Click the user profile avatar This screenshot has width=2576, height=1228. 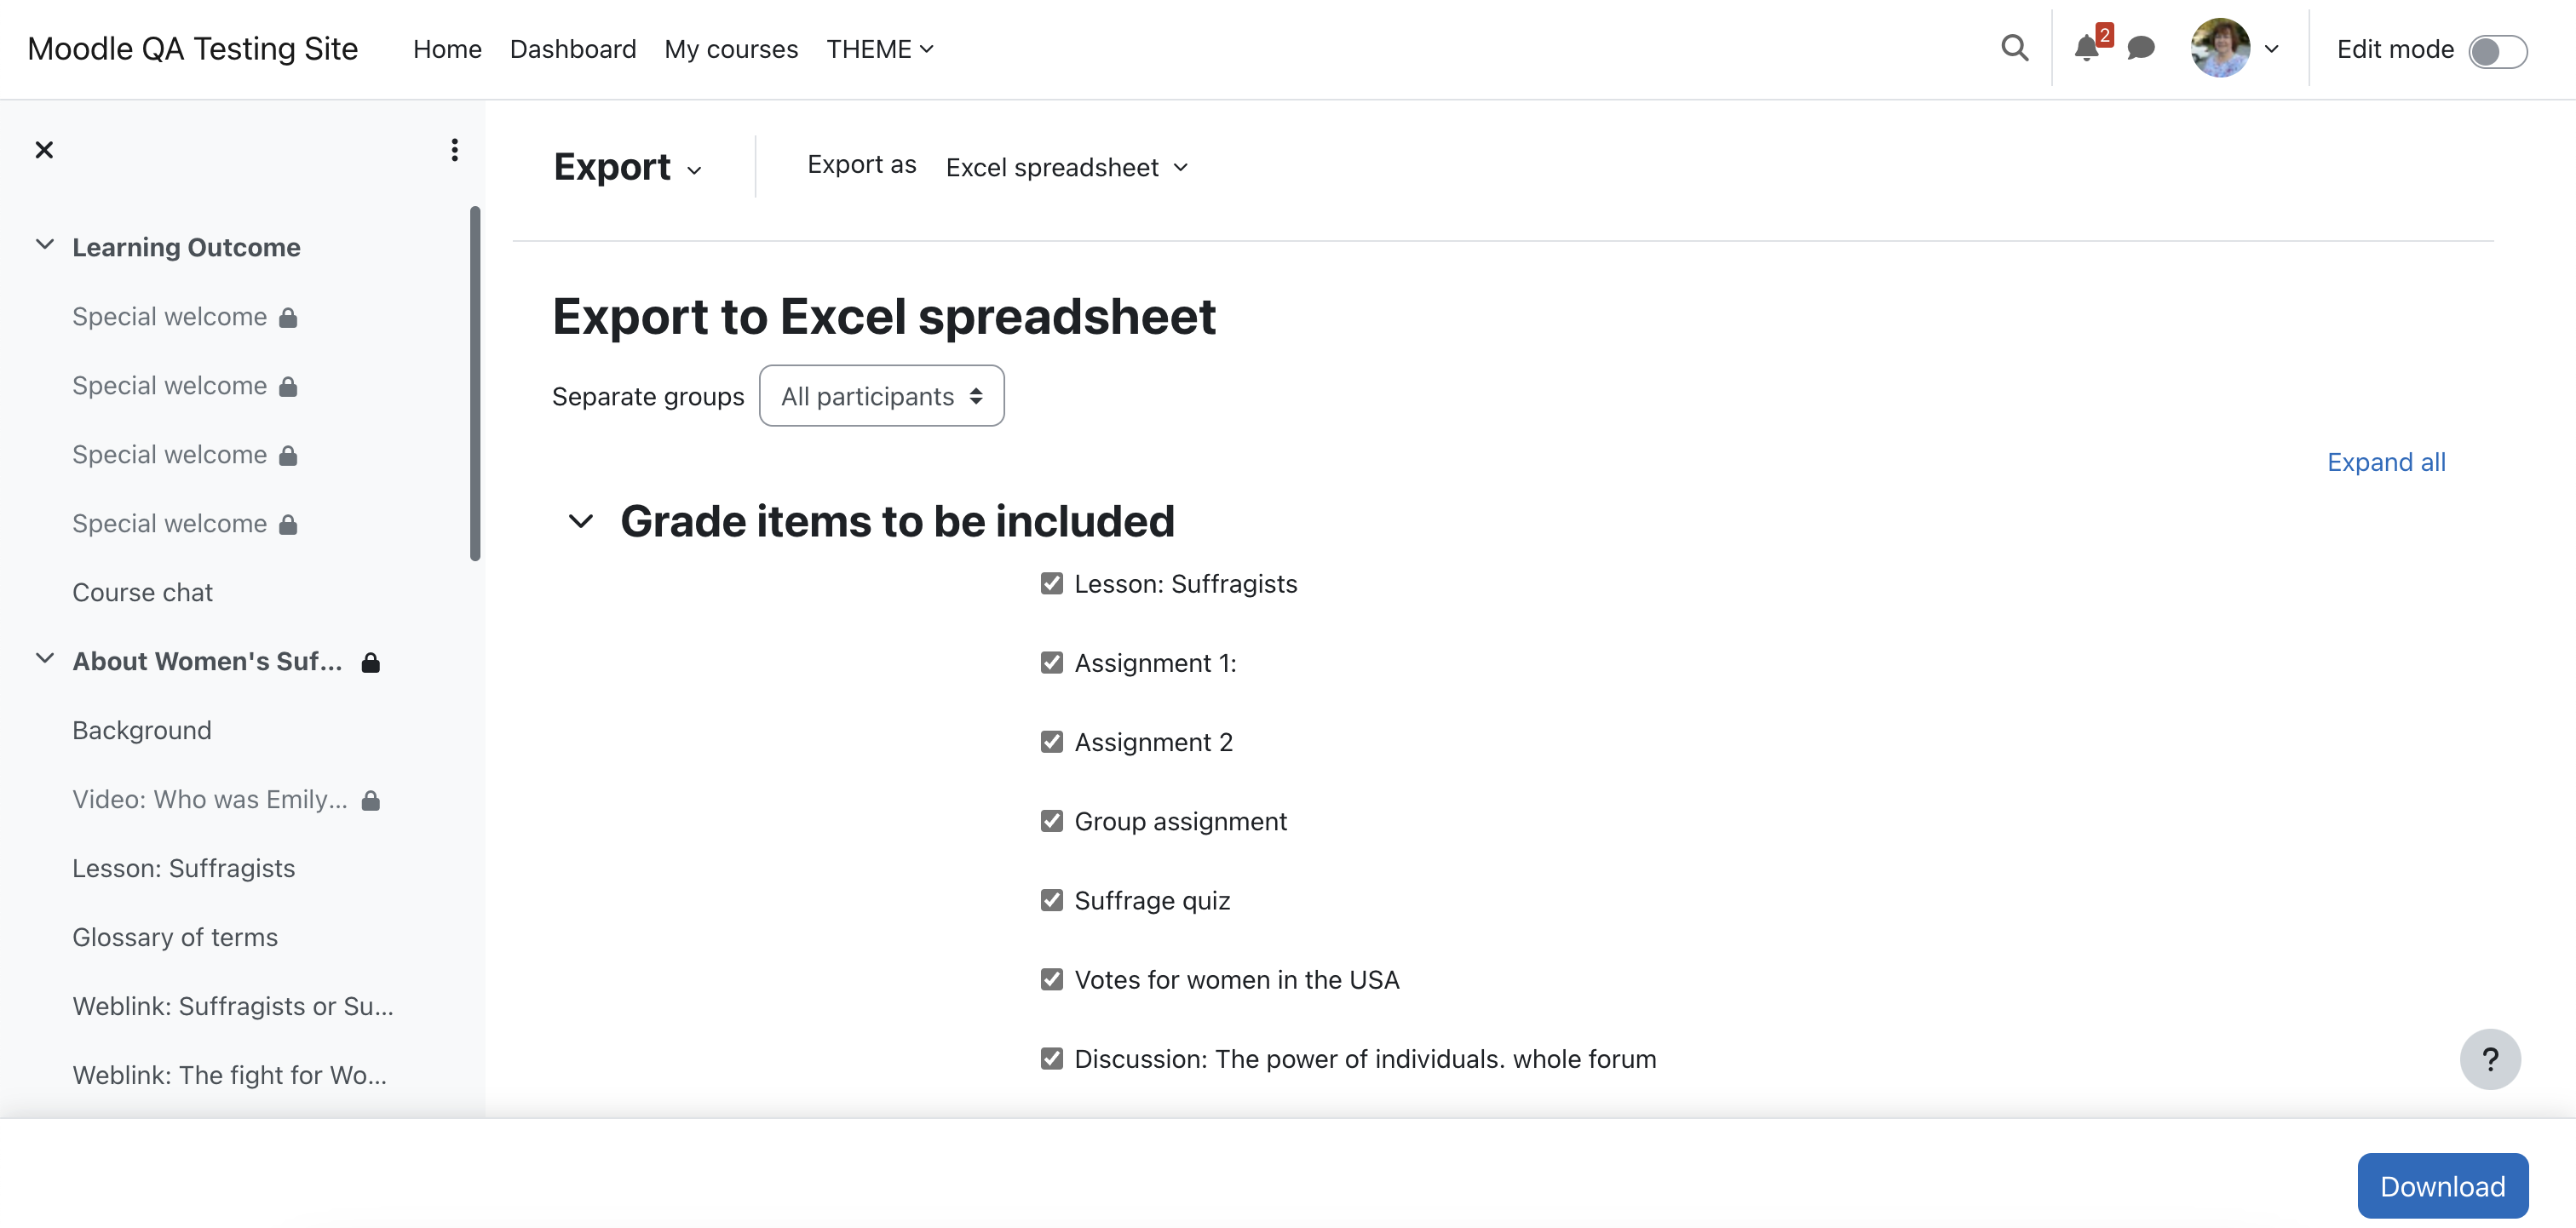(x=2219, y=48)
